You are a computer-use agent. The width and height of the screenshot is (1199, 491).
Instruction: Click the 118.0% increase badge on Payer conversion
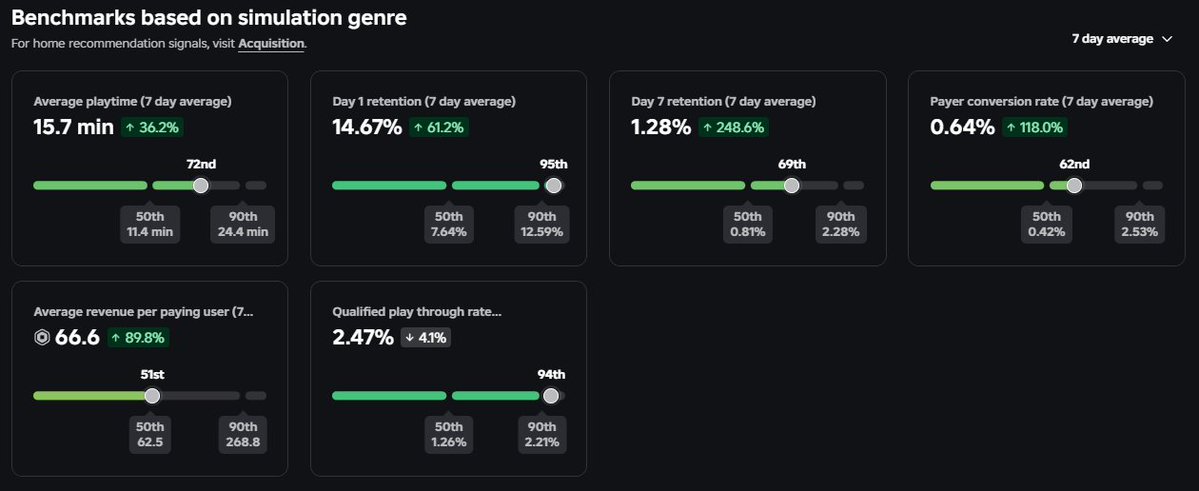click(1035, 127)
